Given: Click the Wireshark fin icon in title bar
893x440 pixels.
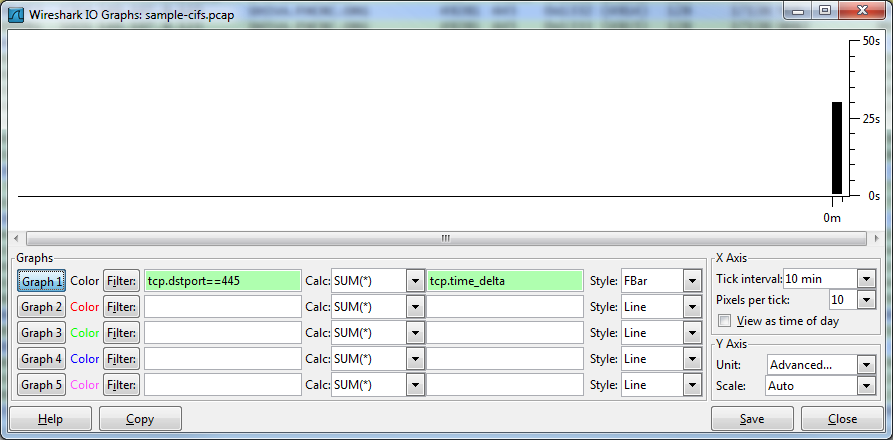Looking at the screenshot, I should [x=18, y=17].
